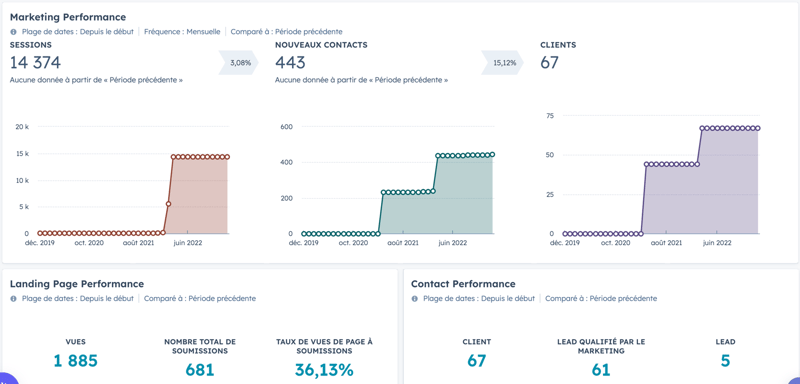Click "Comparé à : Période précédente" in Marketing Performance
The height and width of the screenshot is (384, 800).
pyautogui.click(x=286, y=32)
